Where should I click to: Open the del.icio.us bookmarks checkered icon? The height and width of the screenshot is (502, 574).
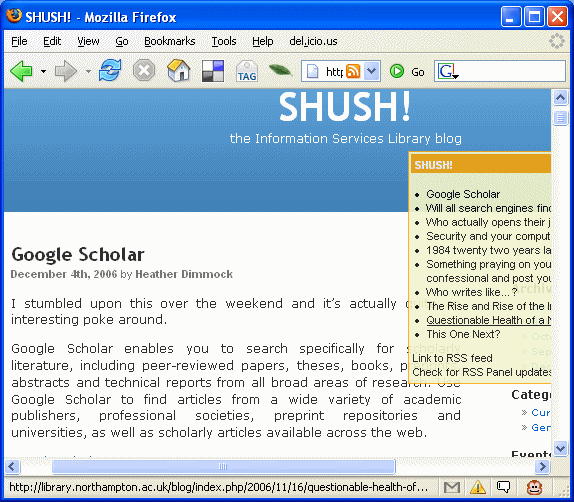[x=213, y=71]
